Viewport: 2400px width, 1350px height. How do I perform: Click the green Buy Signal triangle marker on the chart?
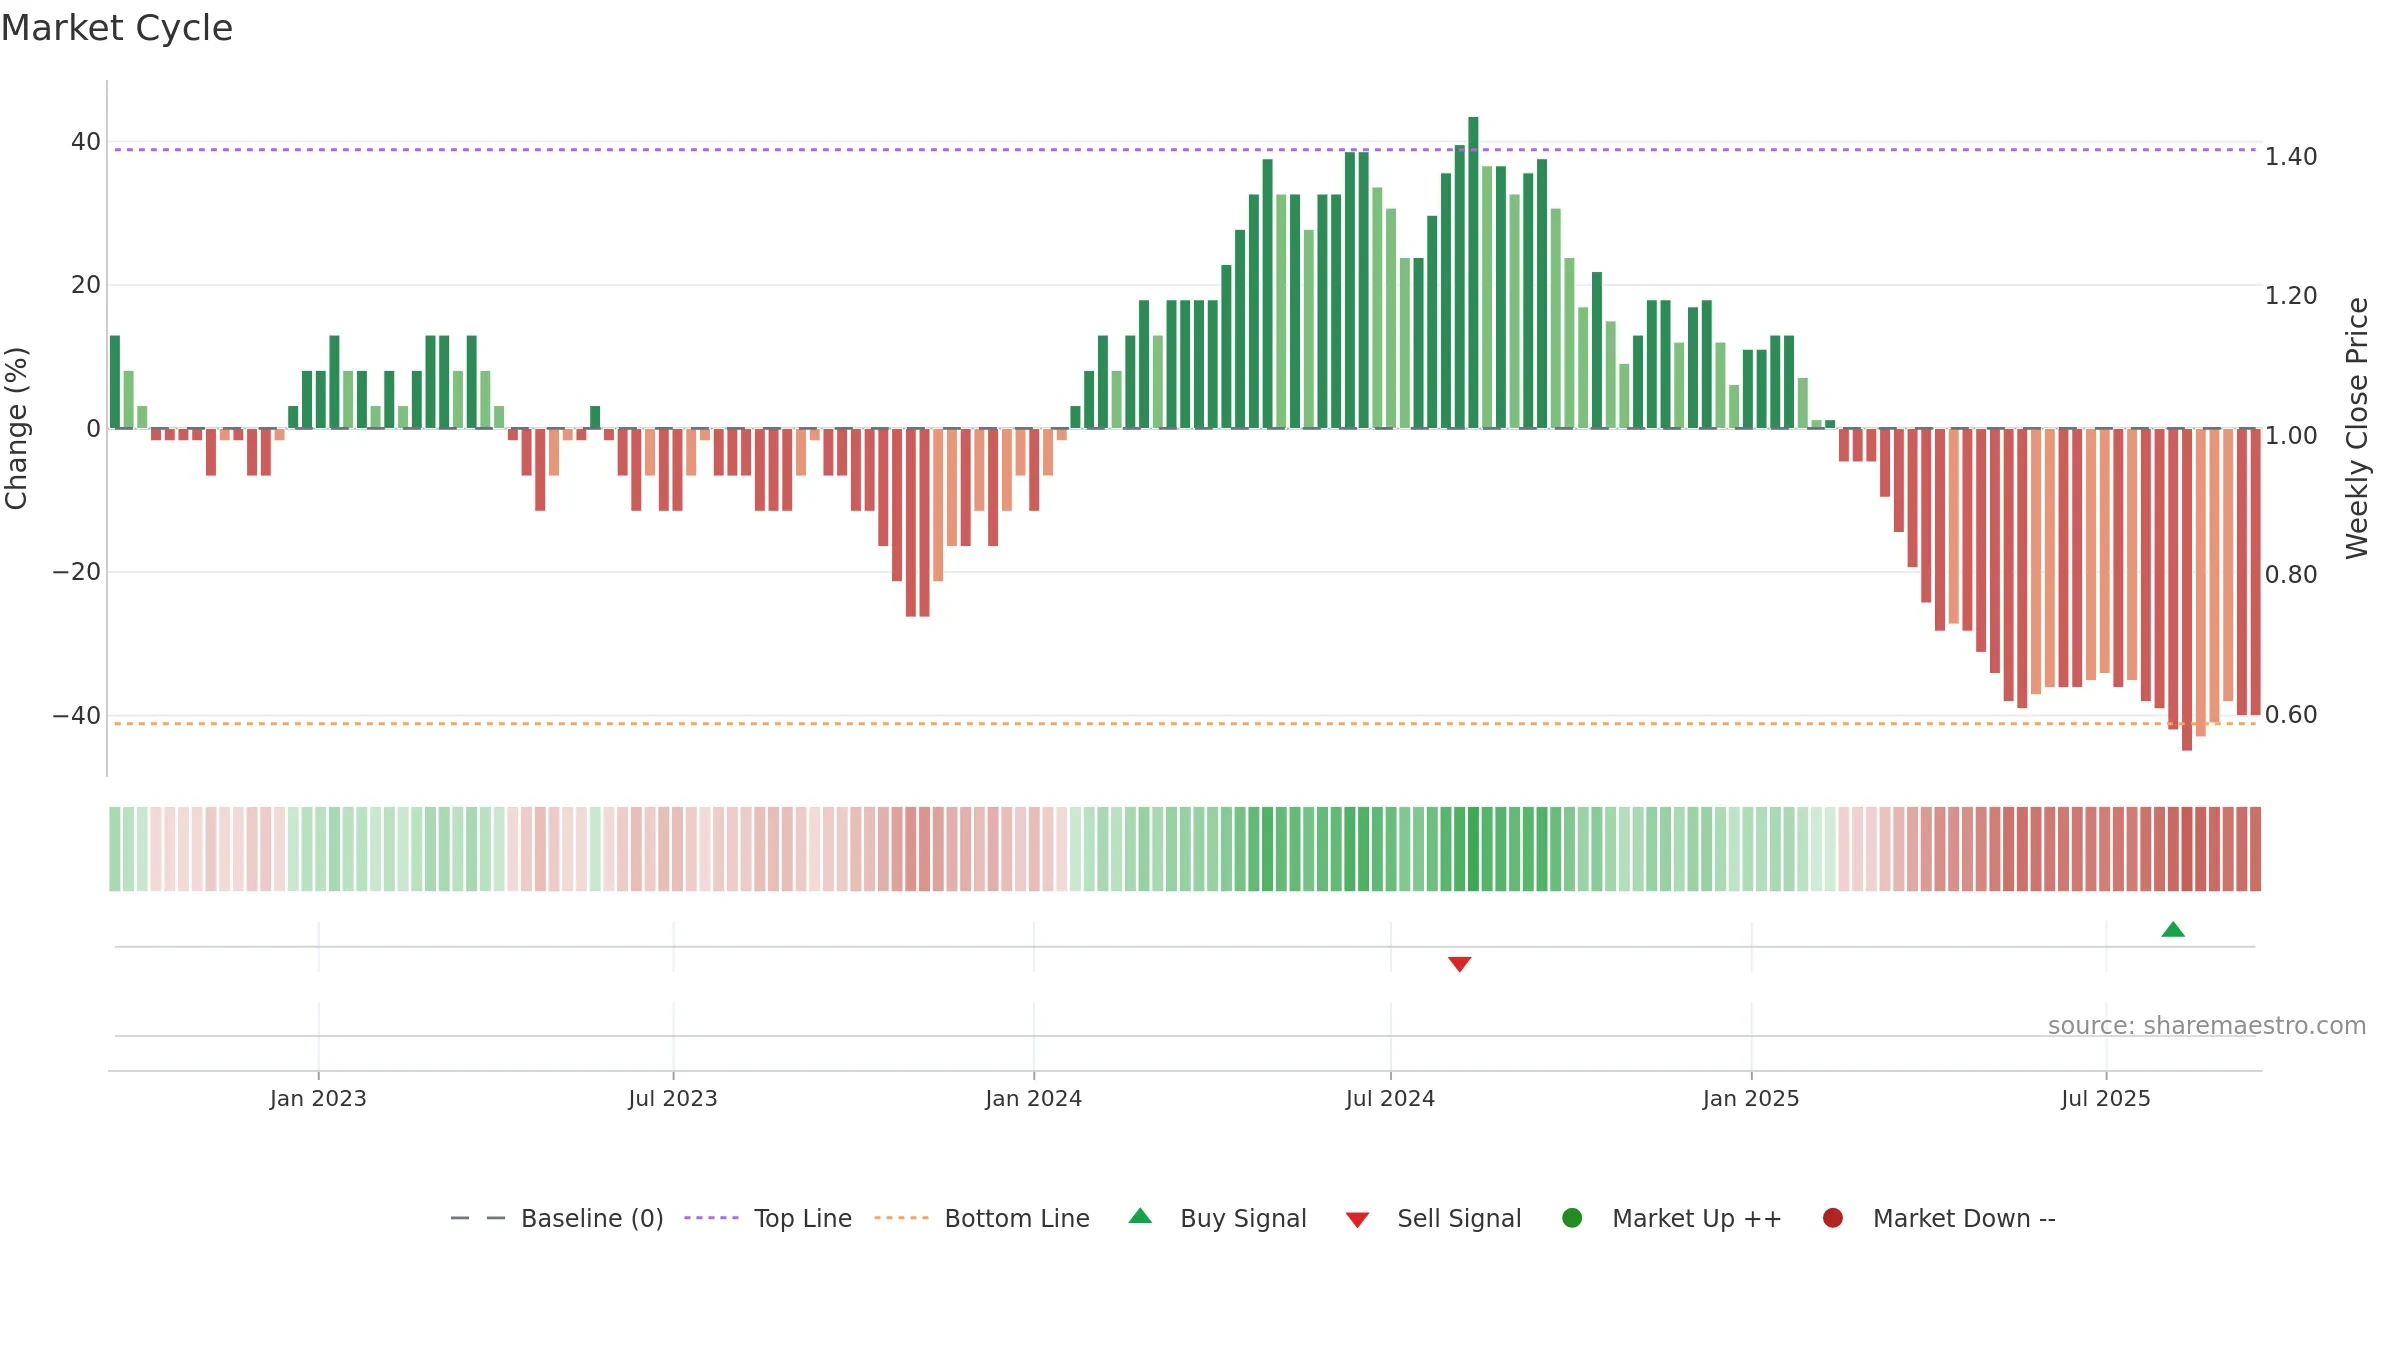[2173, 930]
